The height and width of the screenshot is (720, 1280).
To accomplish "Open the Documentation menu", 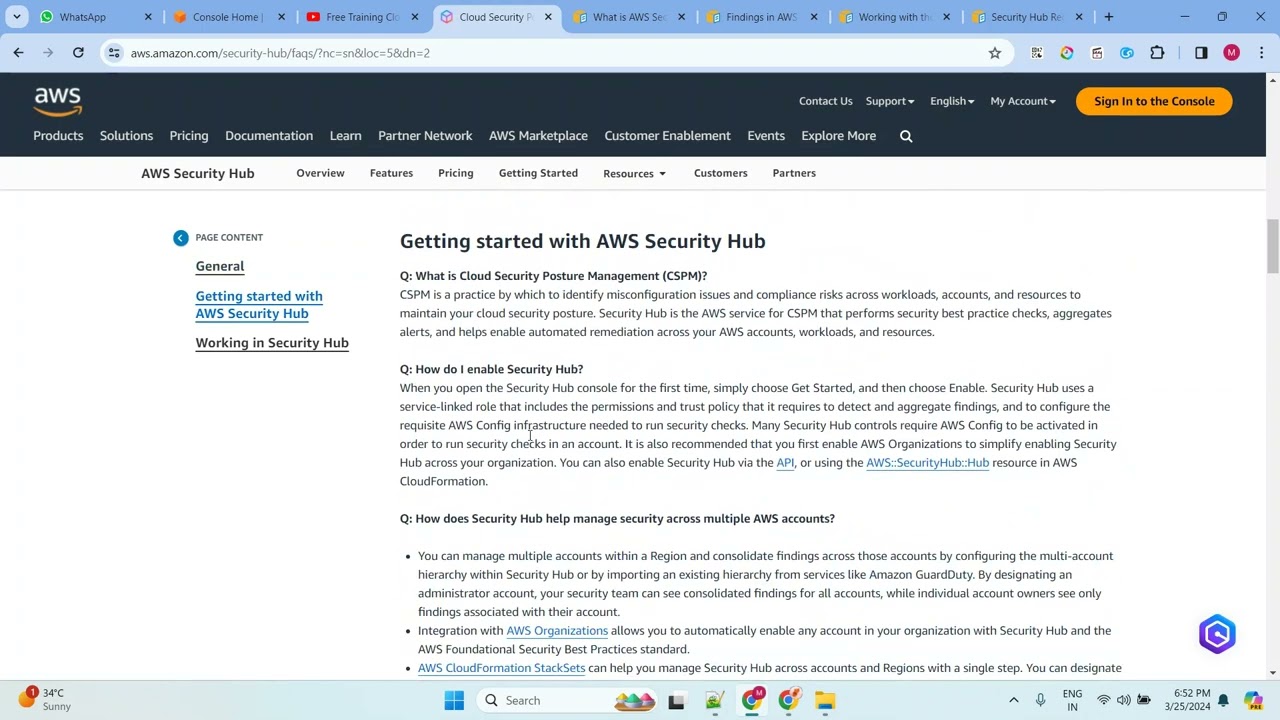I will pyautogui.click(x=269, y=136).
